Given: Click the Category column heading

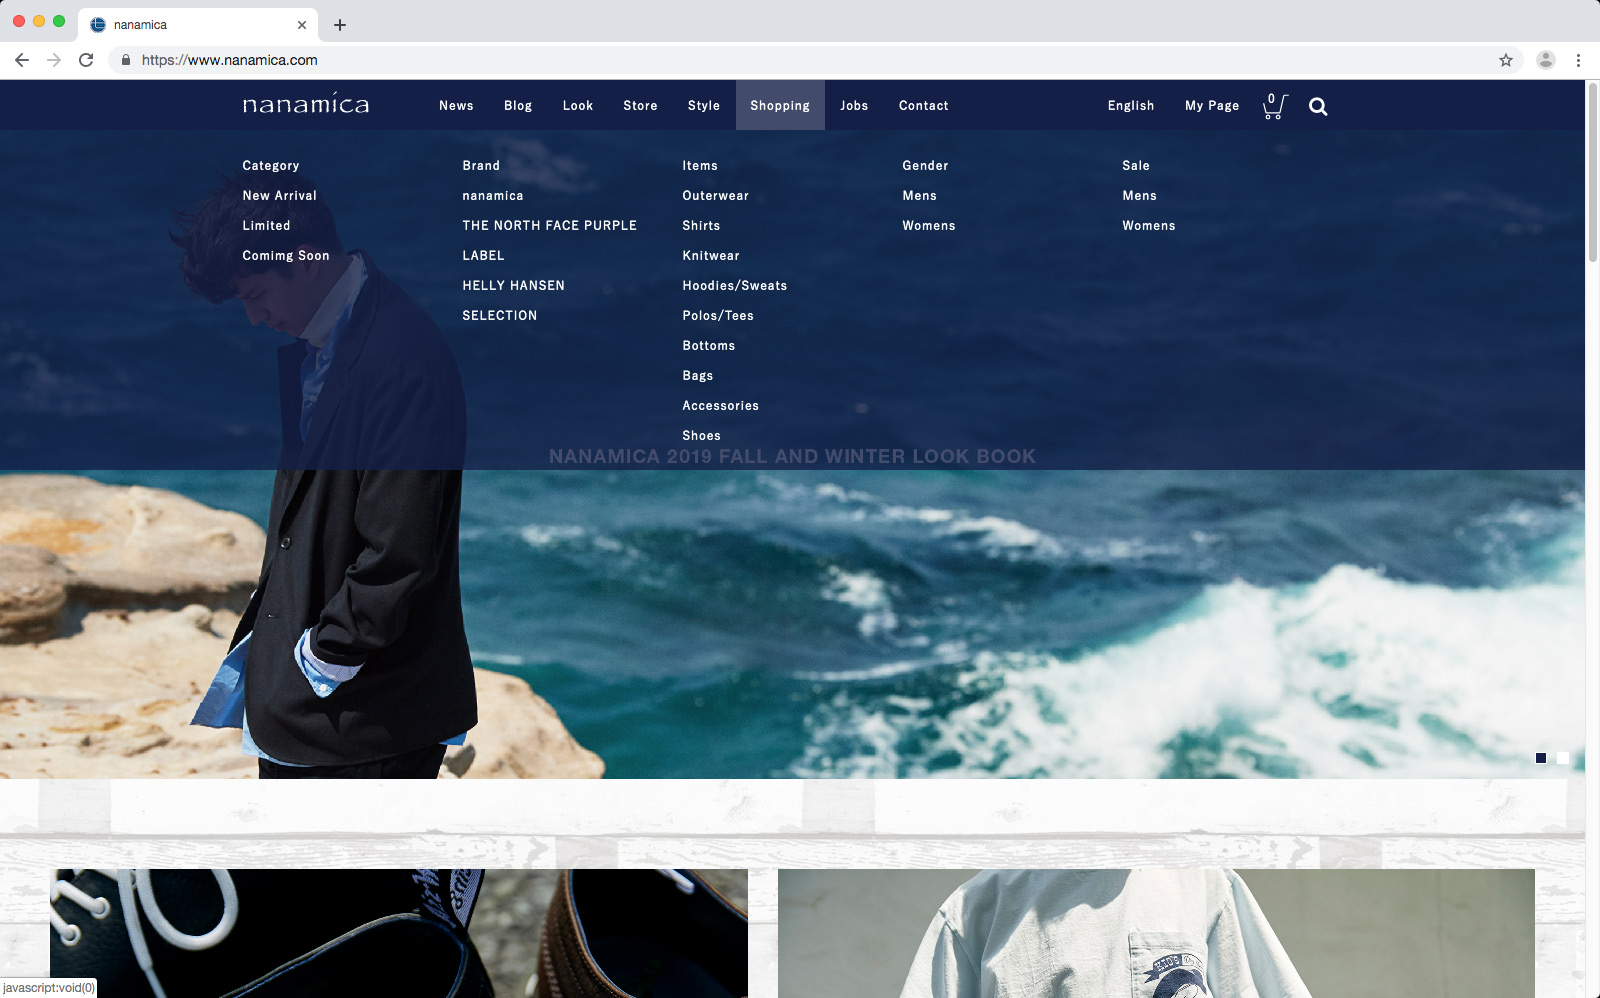Looking at the screenshot, I should pos(270,166).
